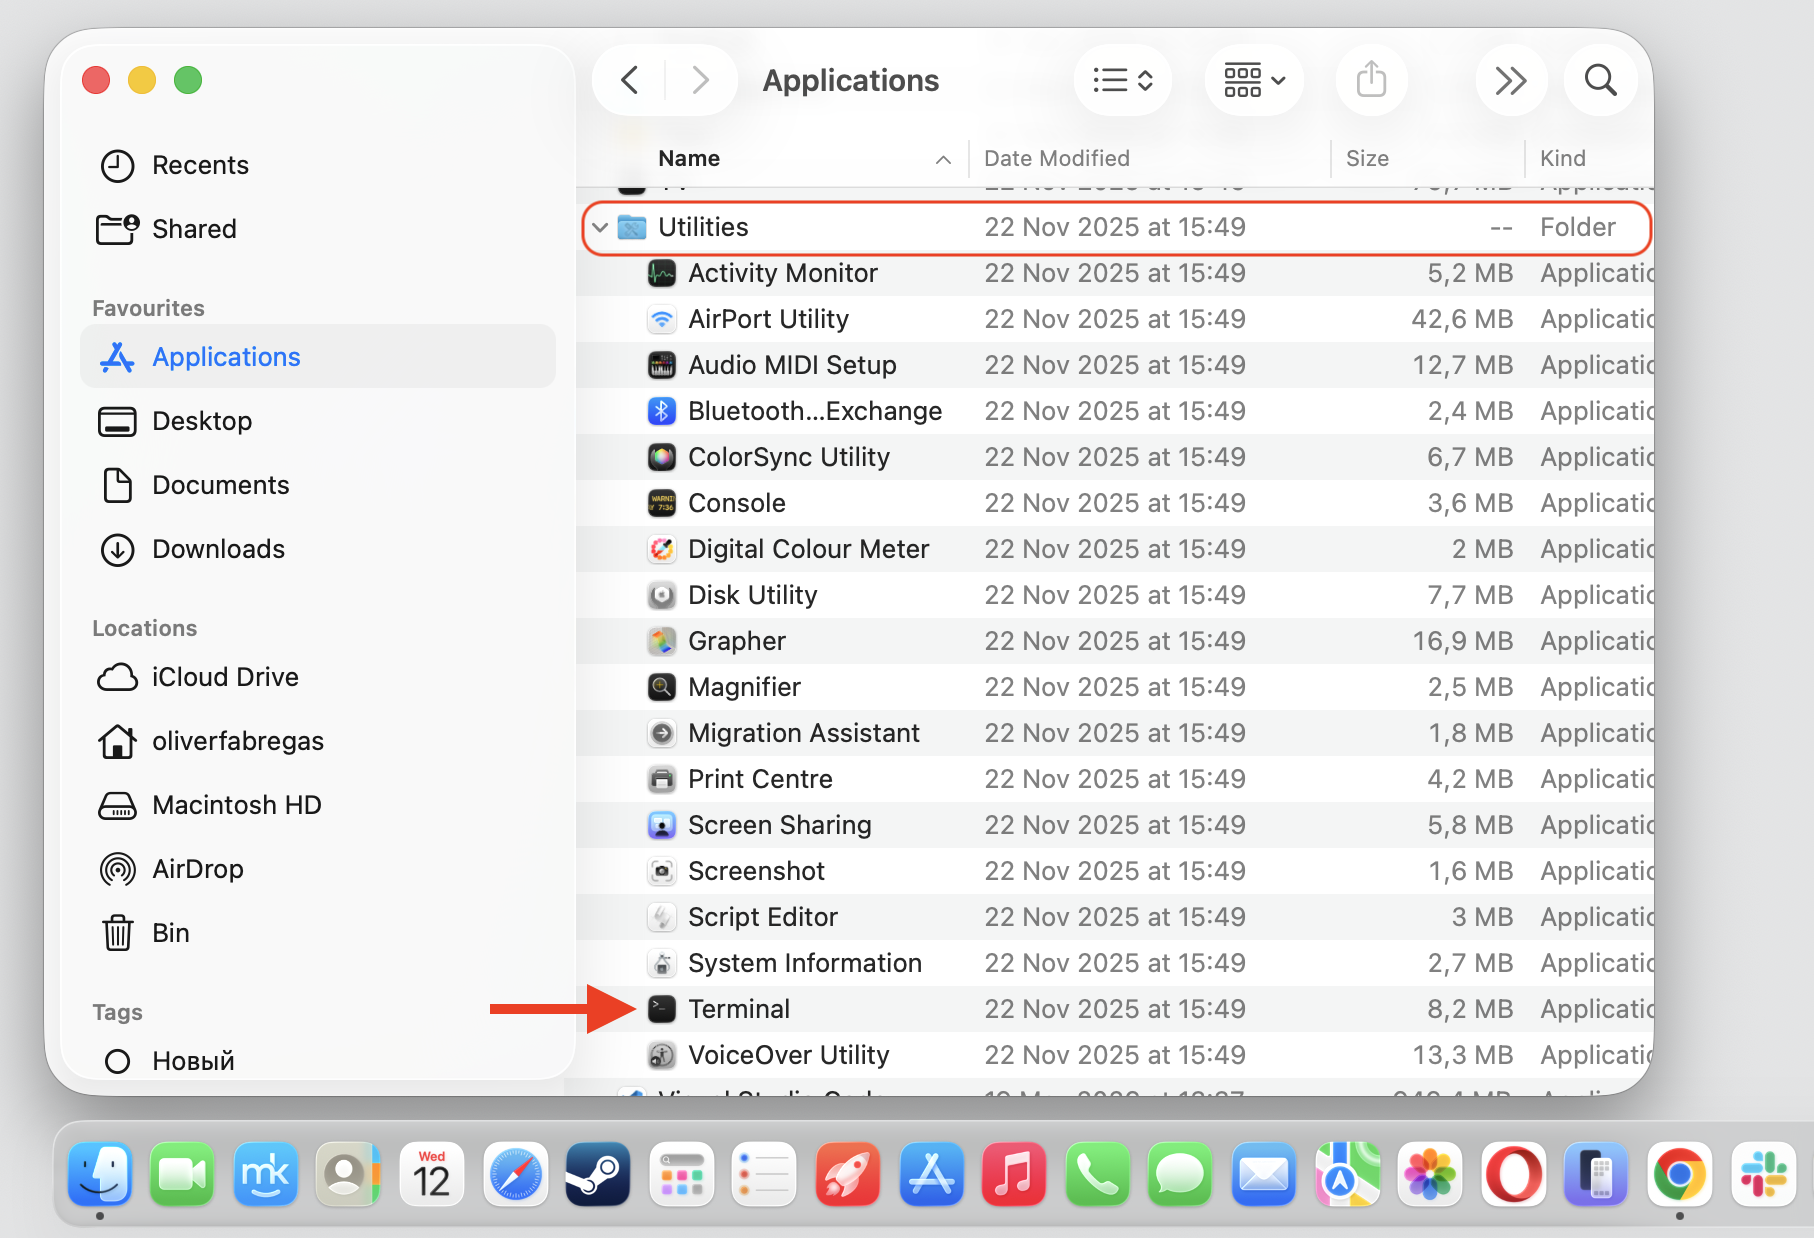Go back with the left chevron

pos(630,80)
